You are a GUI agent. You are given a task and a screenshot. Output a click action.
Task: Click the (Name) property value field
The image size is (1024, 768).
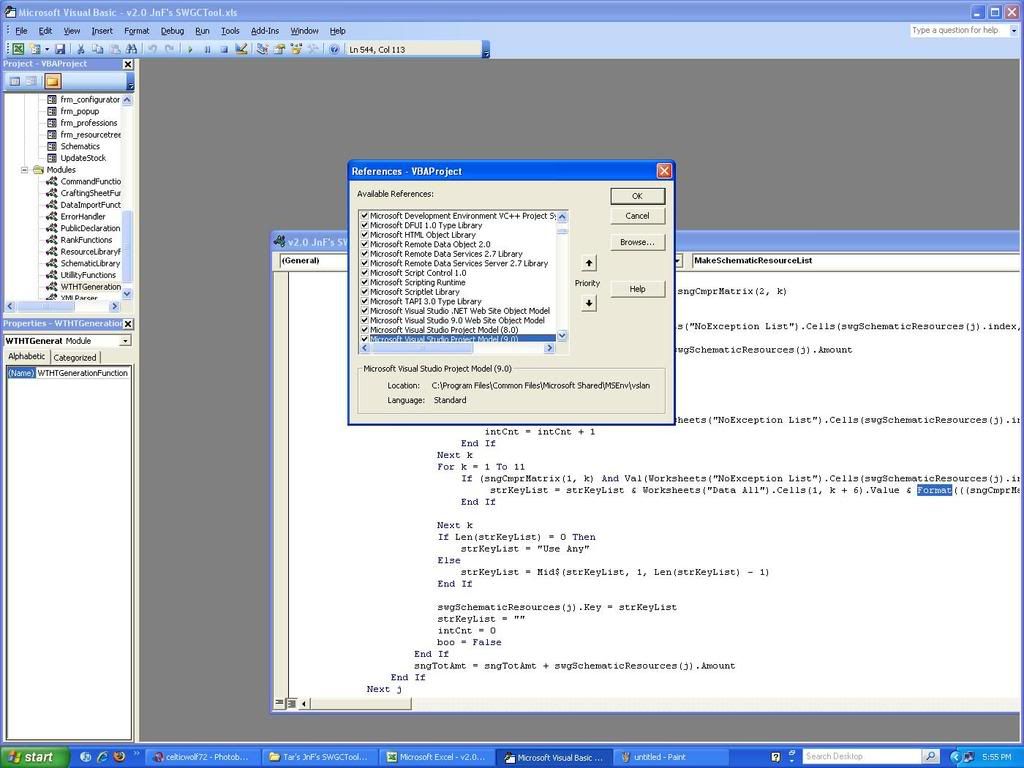click(83, 373)
